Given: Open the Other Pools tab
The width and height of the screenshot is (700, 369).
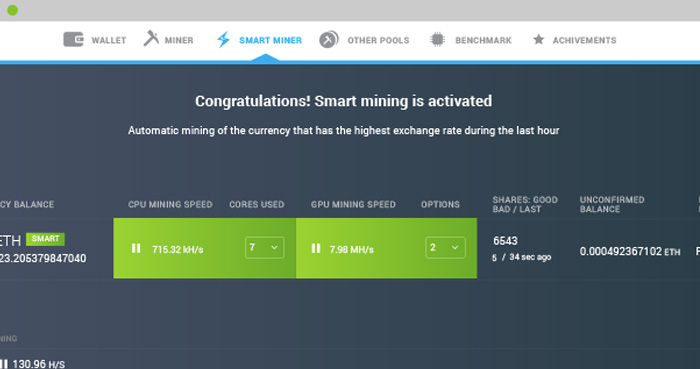Looking at the screenshot, I should [364, 40].
